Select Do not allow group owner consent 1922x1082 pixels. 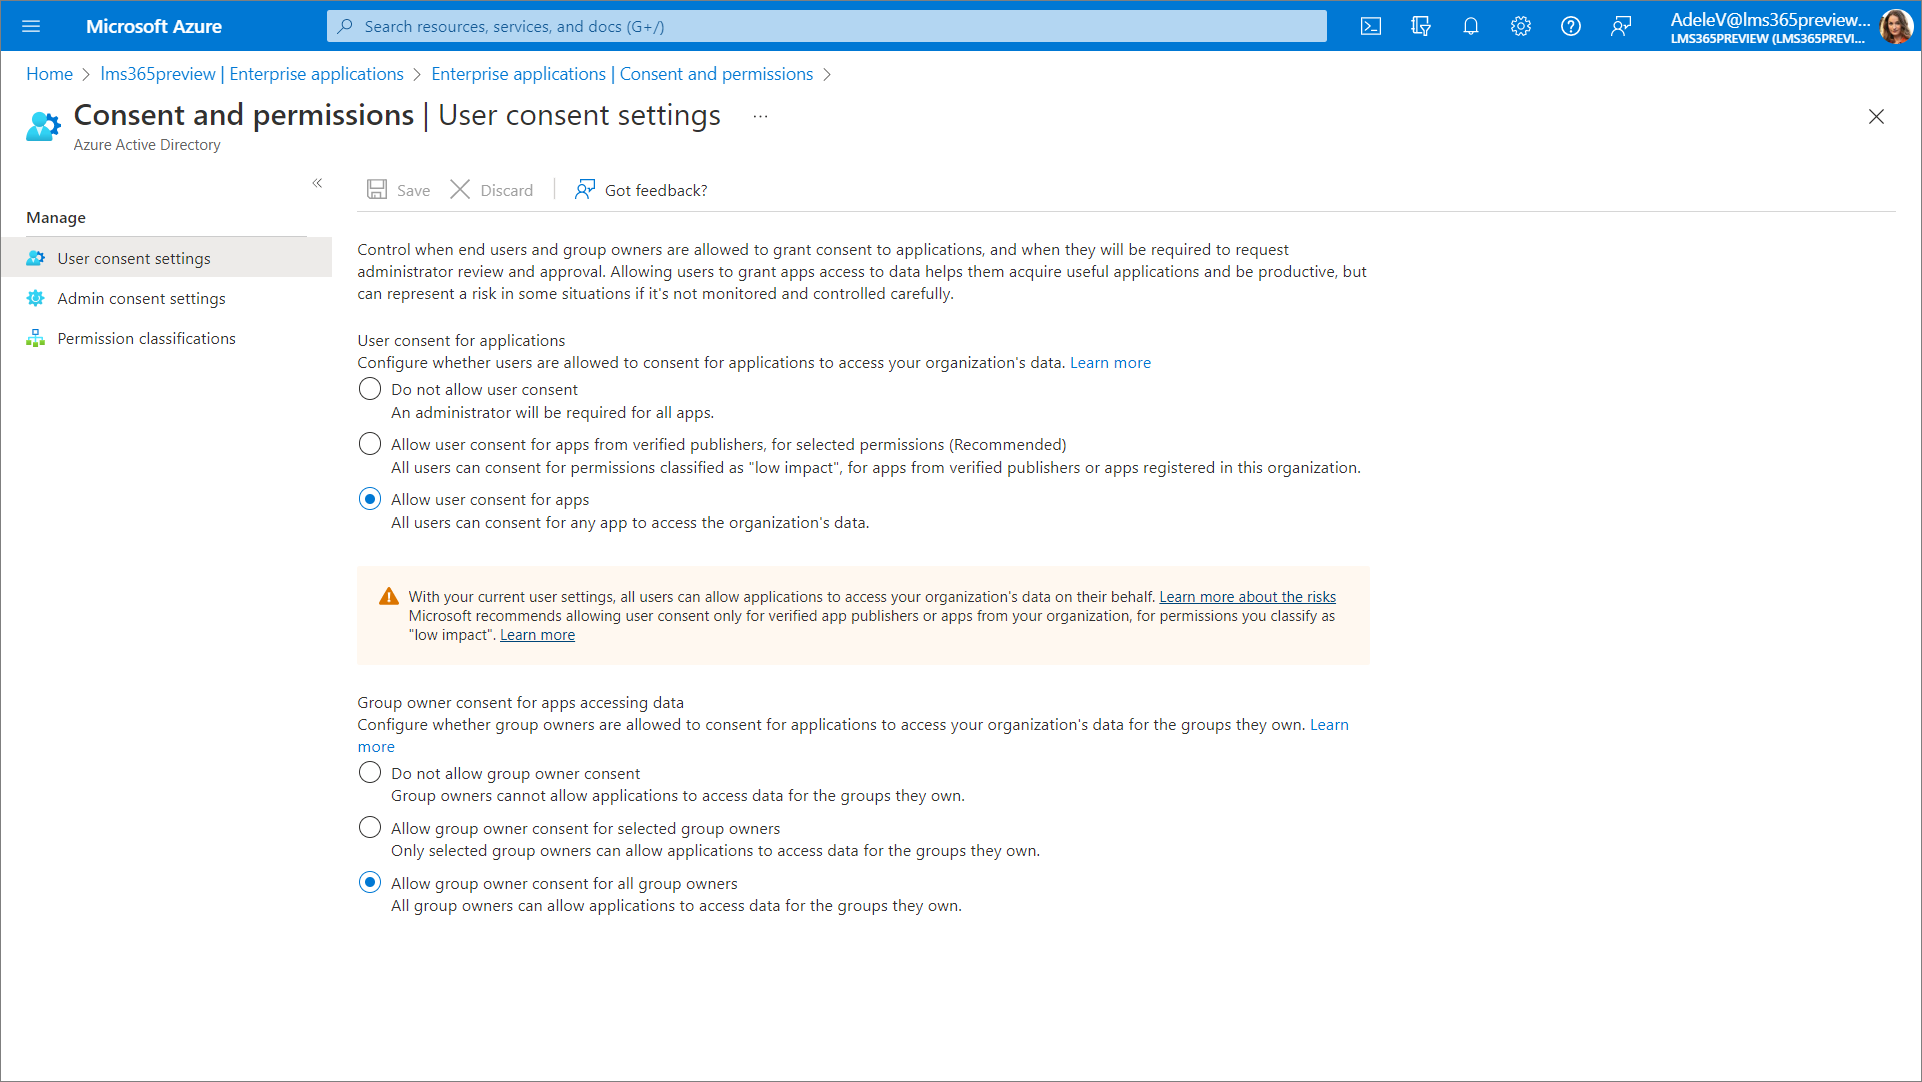pos(370,773)
